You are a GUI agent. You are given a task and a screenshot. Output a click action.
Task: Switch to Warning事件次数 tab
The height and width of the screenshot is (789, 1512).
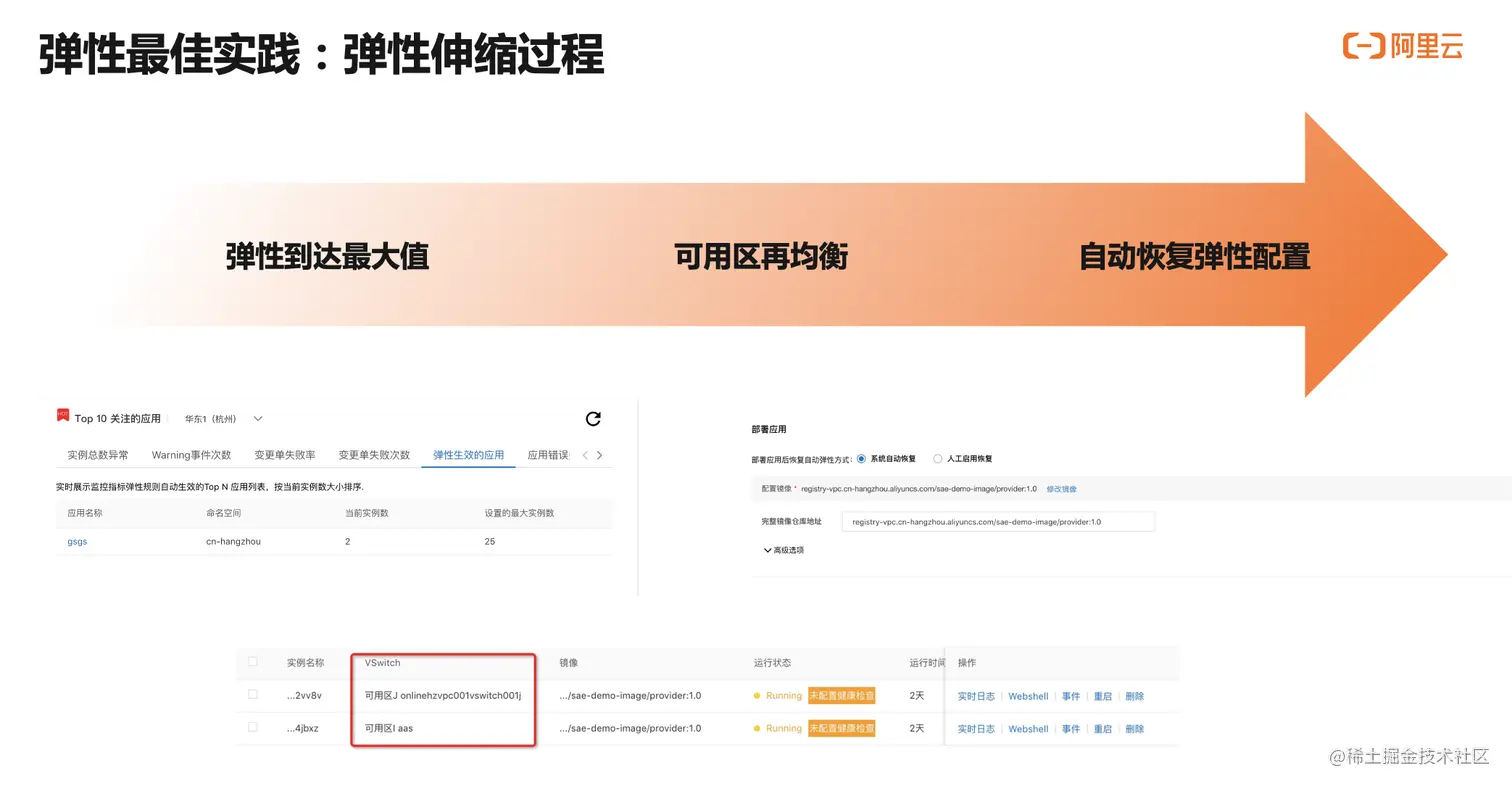click(191, 455)
